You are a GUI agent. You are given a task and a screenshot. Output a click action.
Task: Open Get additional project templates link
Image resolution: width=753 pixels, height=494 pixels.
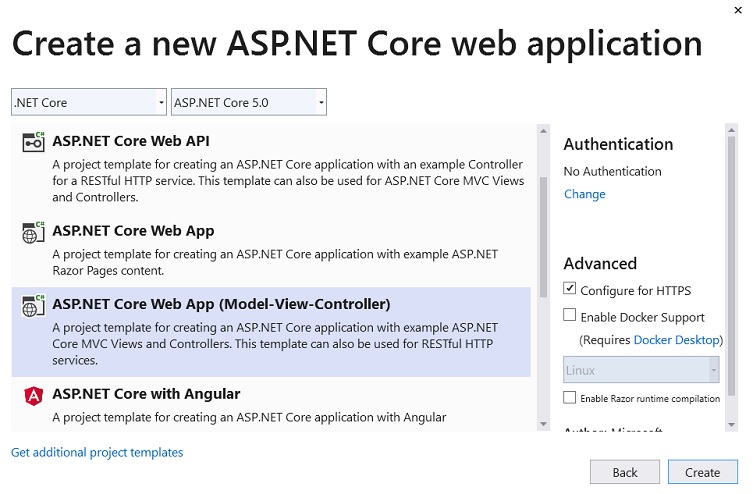(97, 453)
